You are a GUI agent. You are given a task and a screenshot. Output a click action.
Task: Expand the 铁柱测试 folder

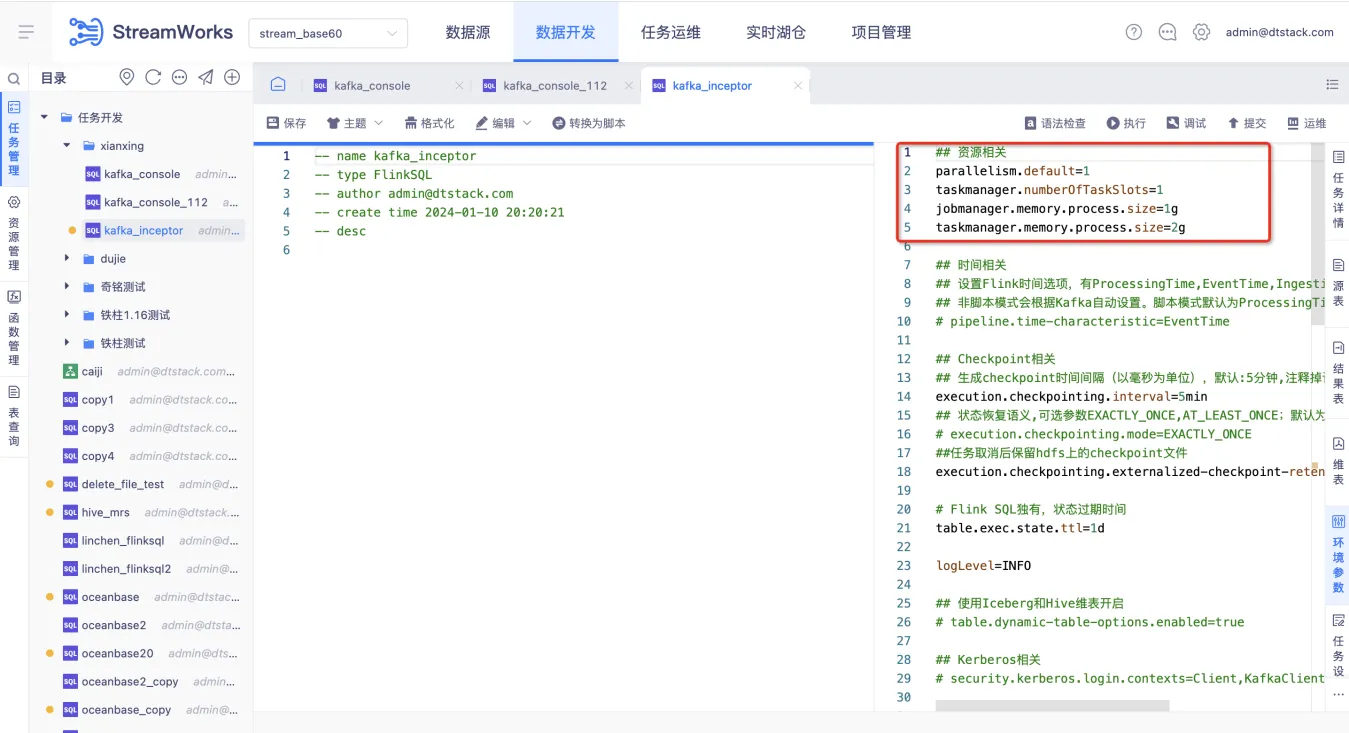pos(67,343)
